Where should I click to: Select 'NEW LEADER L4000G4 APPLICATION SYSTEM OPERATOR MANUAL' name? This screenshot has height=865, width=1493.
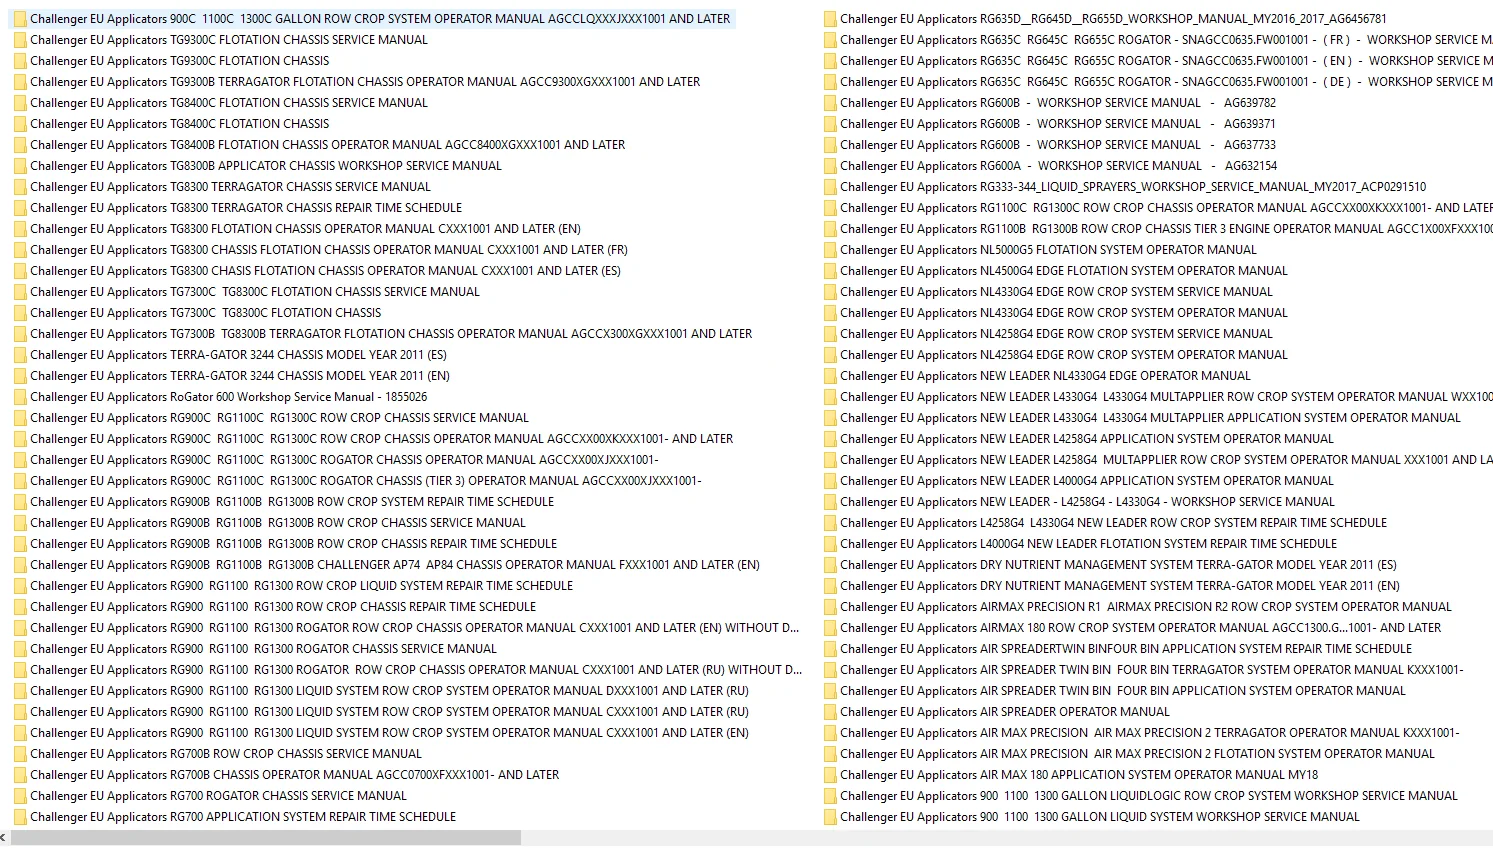pos(1087,481)
